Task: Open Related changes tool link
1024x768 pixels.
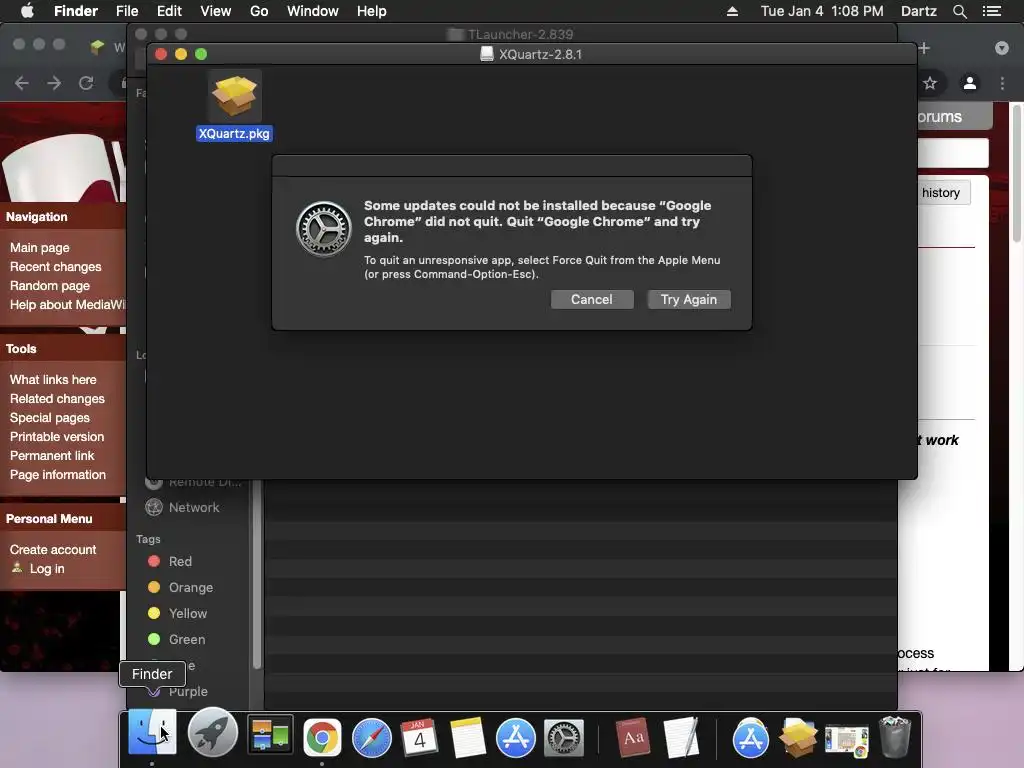Action: (x=57, y=398)
